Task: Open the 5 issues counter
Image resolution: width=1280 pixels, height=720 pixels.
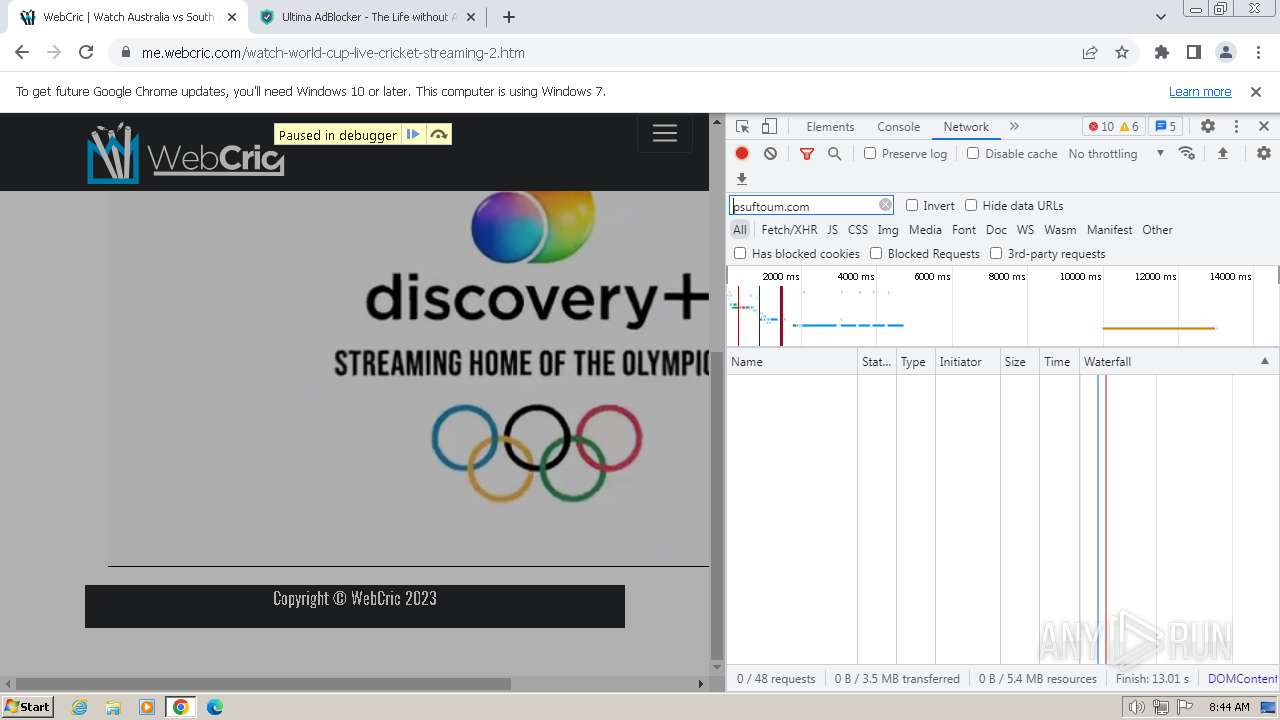Action: [x=1165, y=126]
